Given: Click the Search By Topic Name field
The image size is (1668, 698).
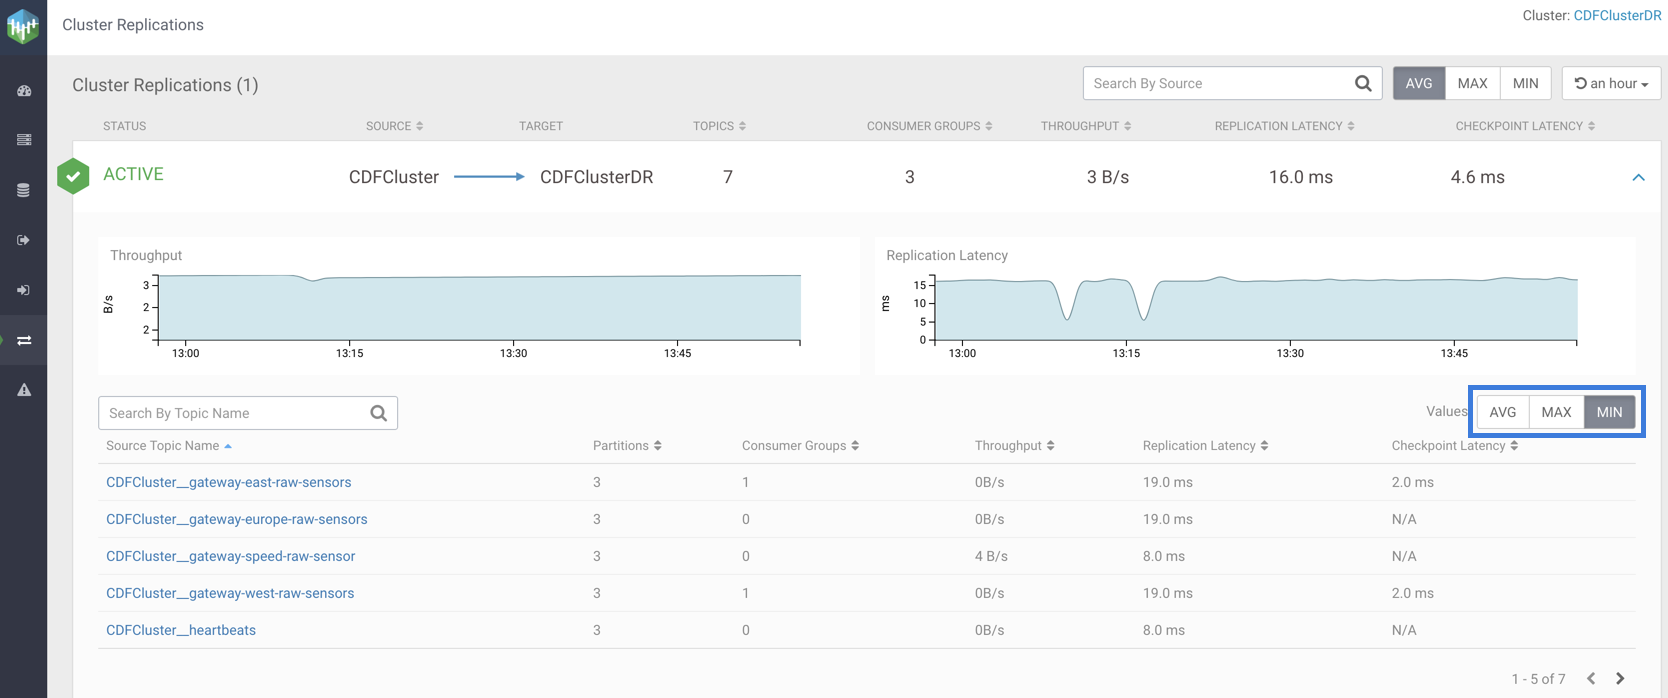Looking at the screenshot, I should point(235,413).
